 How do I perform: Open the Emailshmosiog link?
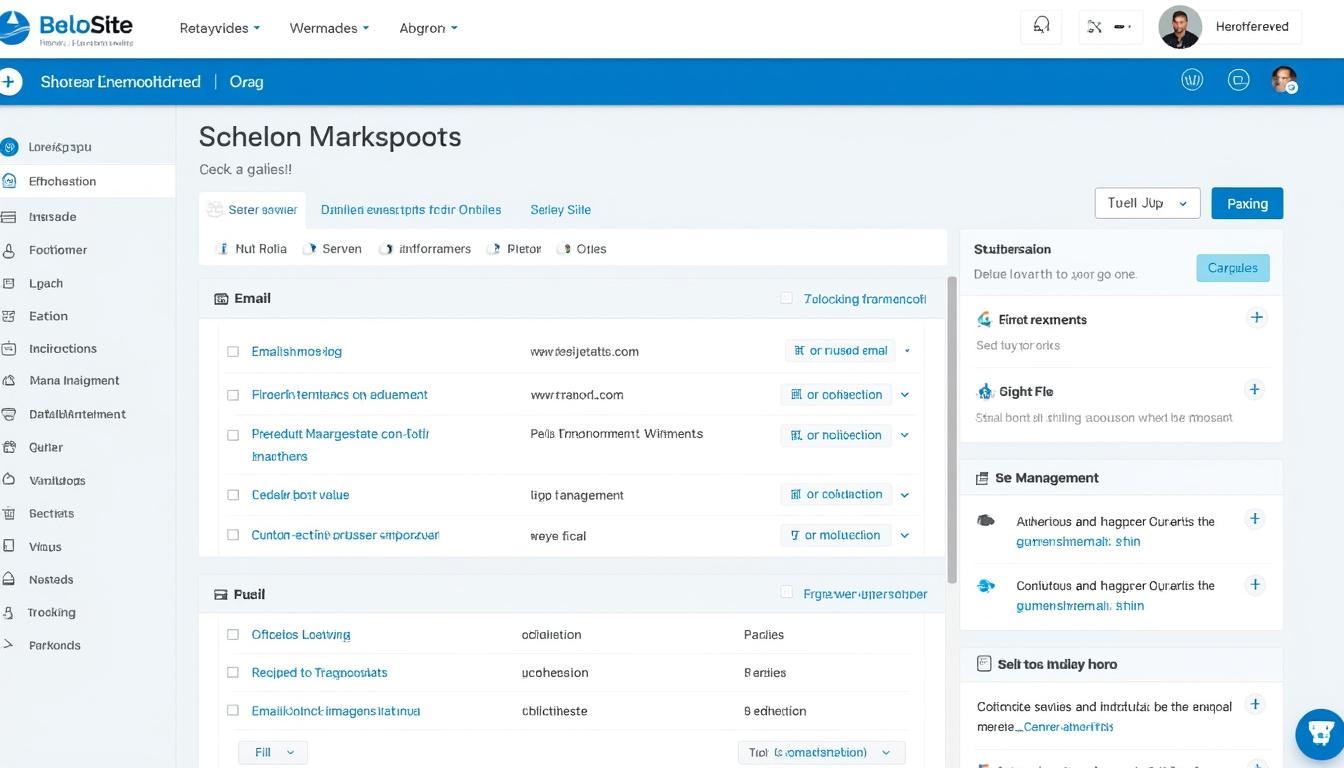[296, 351]
